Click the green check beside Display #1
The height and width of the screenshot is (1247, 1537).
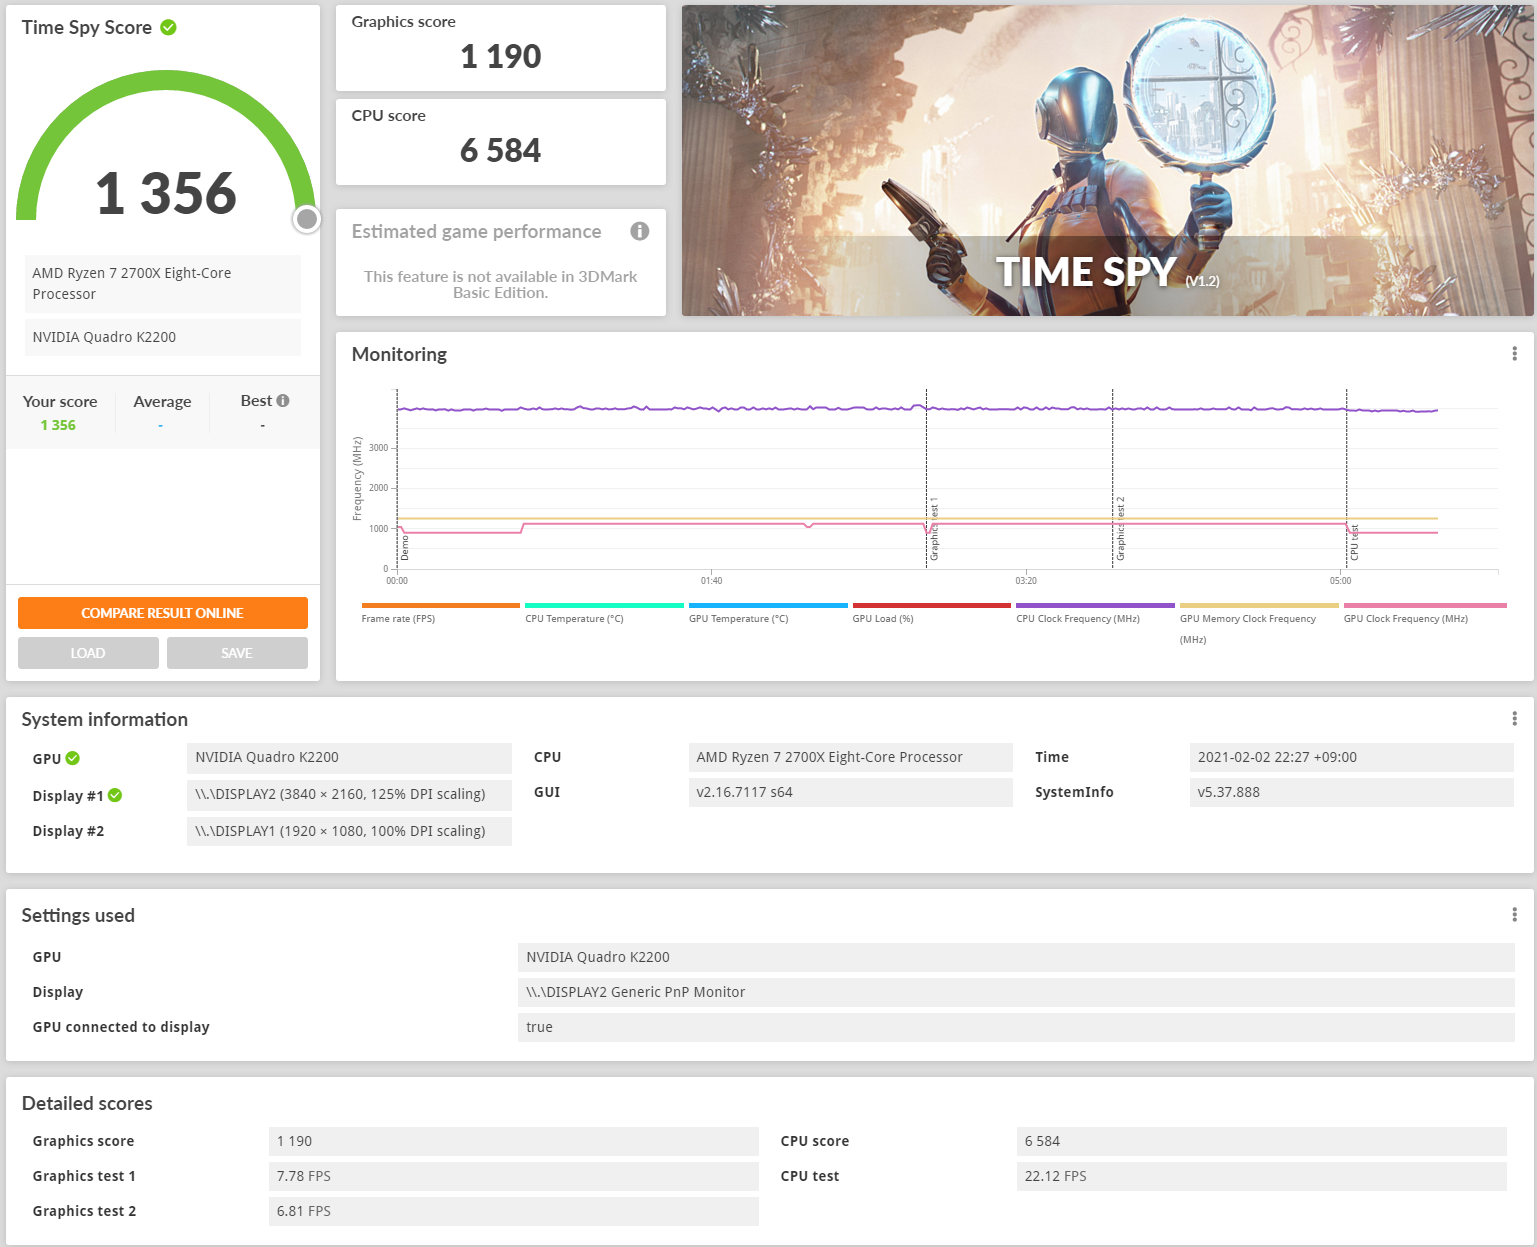pyautogui.click(x=115, y=795)
